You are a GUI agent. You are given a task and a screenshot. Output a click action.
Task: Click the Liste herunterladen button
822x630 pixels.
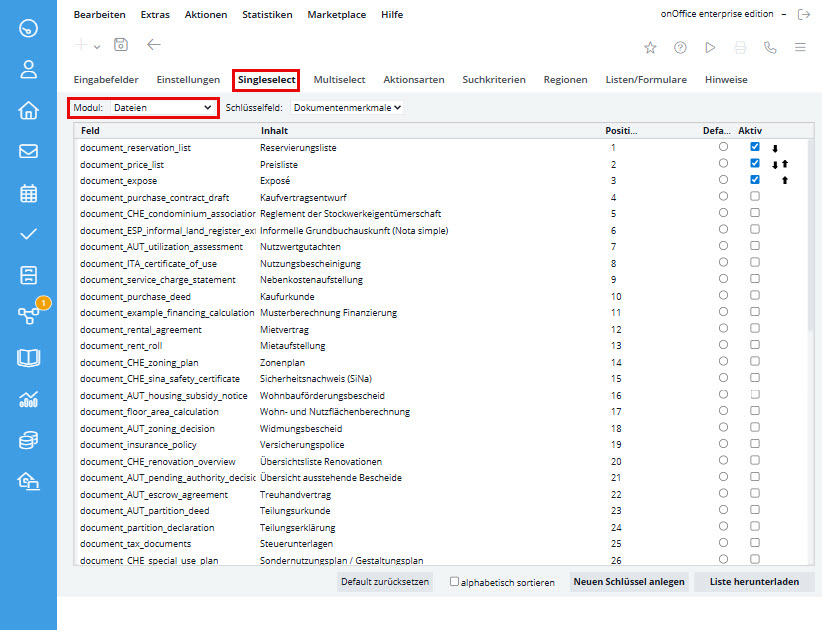click(754, 581)
